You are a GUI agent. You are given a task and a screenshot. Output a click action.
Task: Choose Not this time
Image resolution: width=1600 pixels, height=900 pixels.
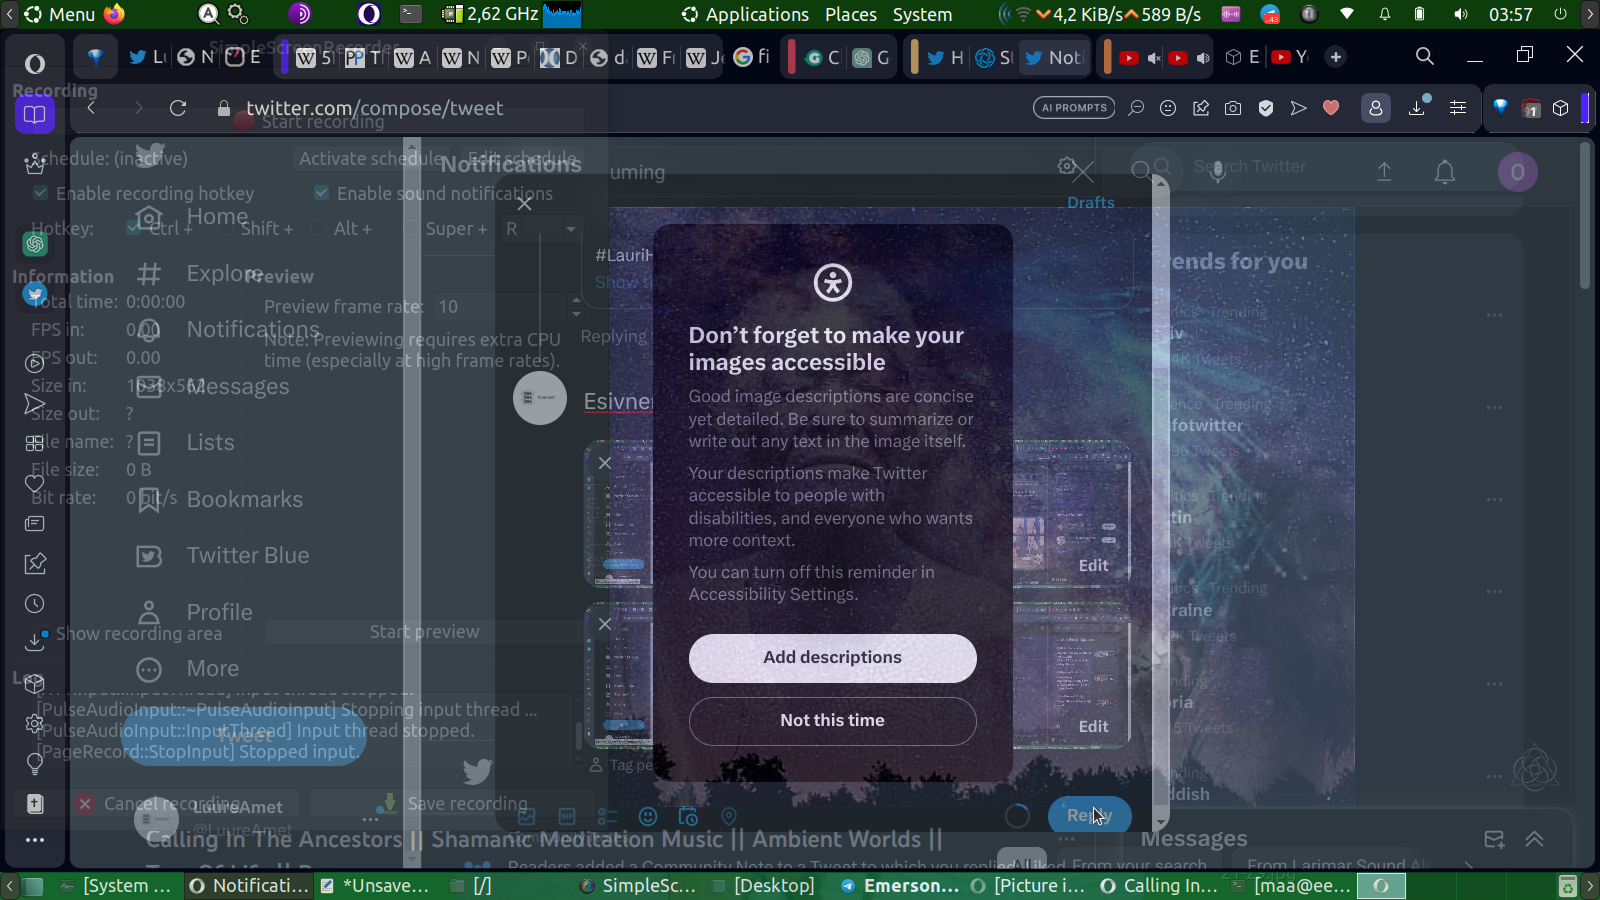point(833,721)
